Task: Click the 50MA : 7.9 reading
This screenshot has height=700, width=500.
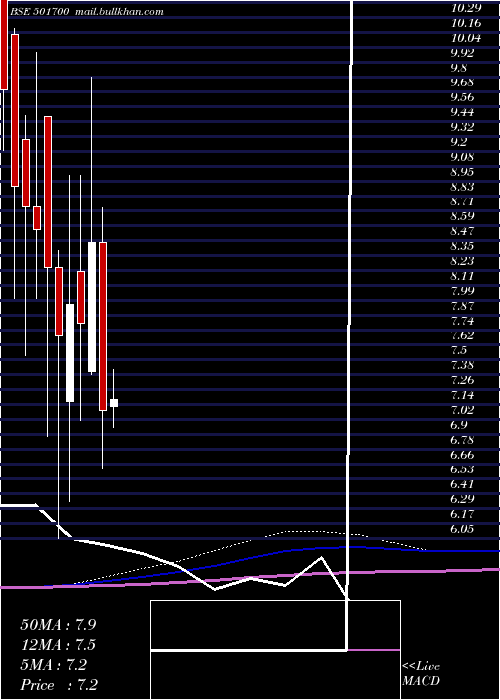Action: coord(58,625)
